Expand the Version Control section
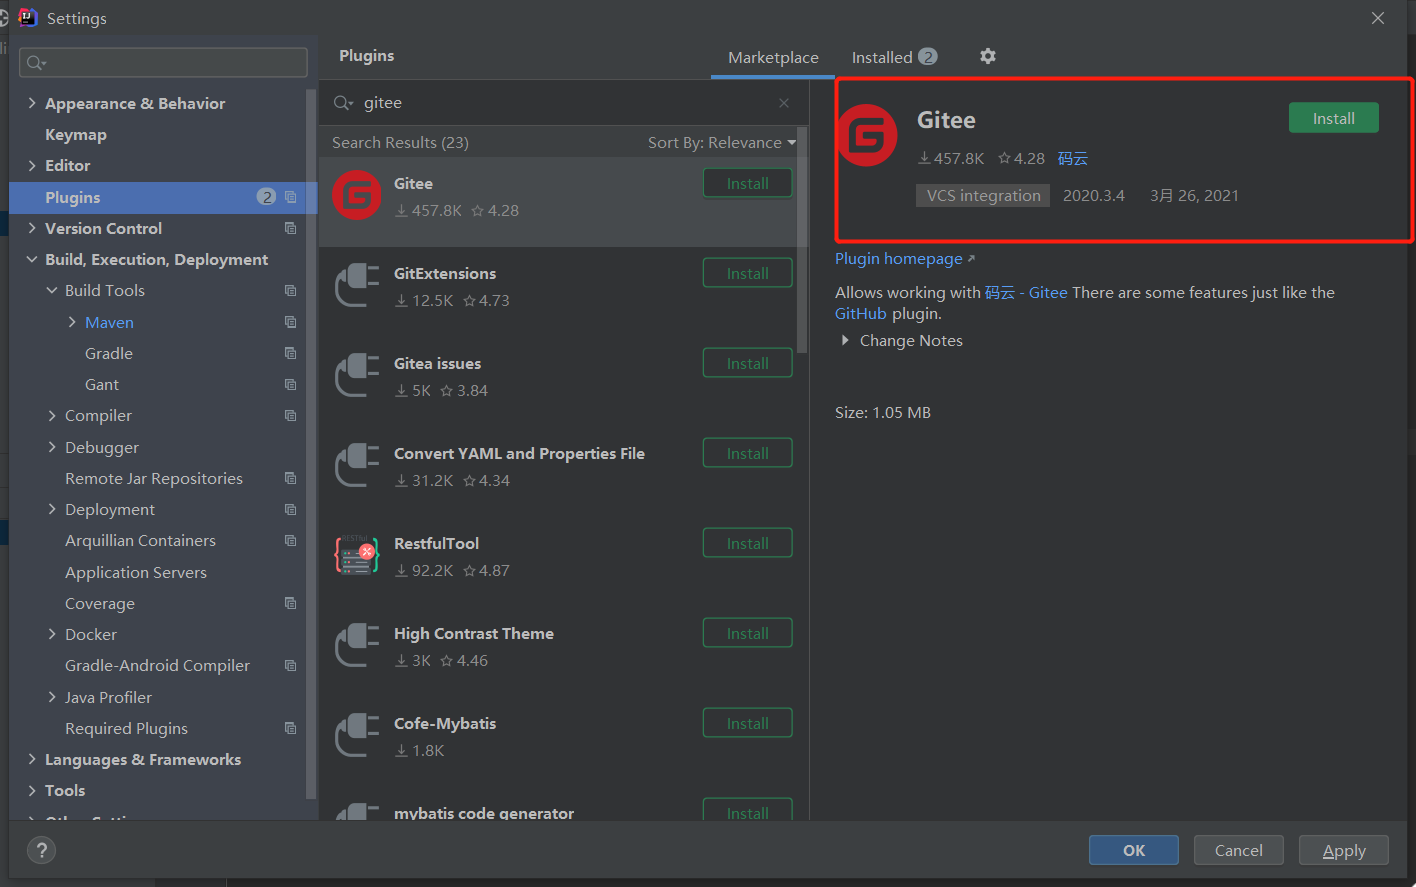The height and width of the screenshot is (887, 1416). point(32,228)
